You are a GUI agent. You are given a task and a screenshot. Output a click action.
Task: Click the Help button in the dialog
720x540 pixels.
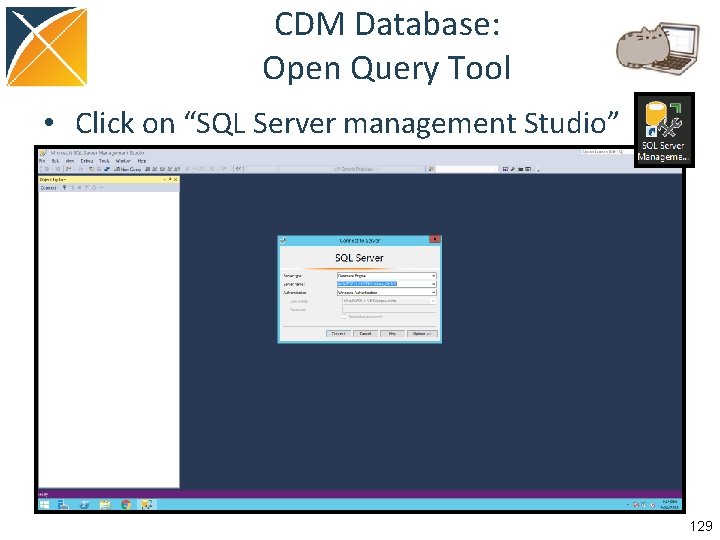[392, 333]
